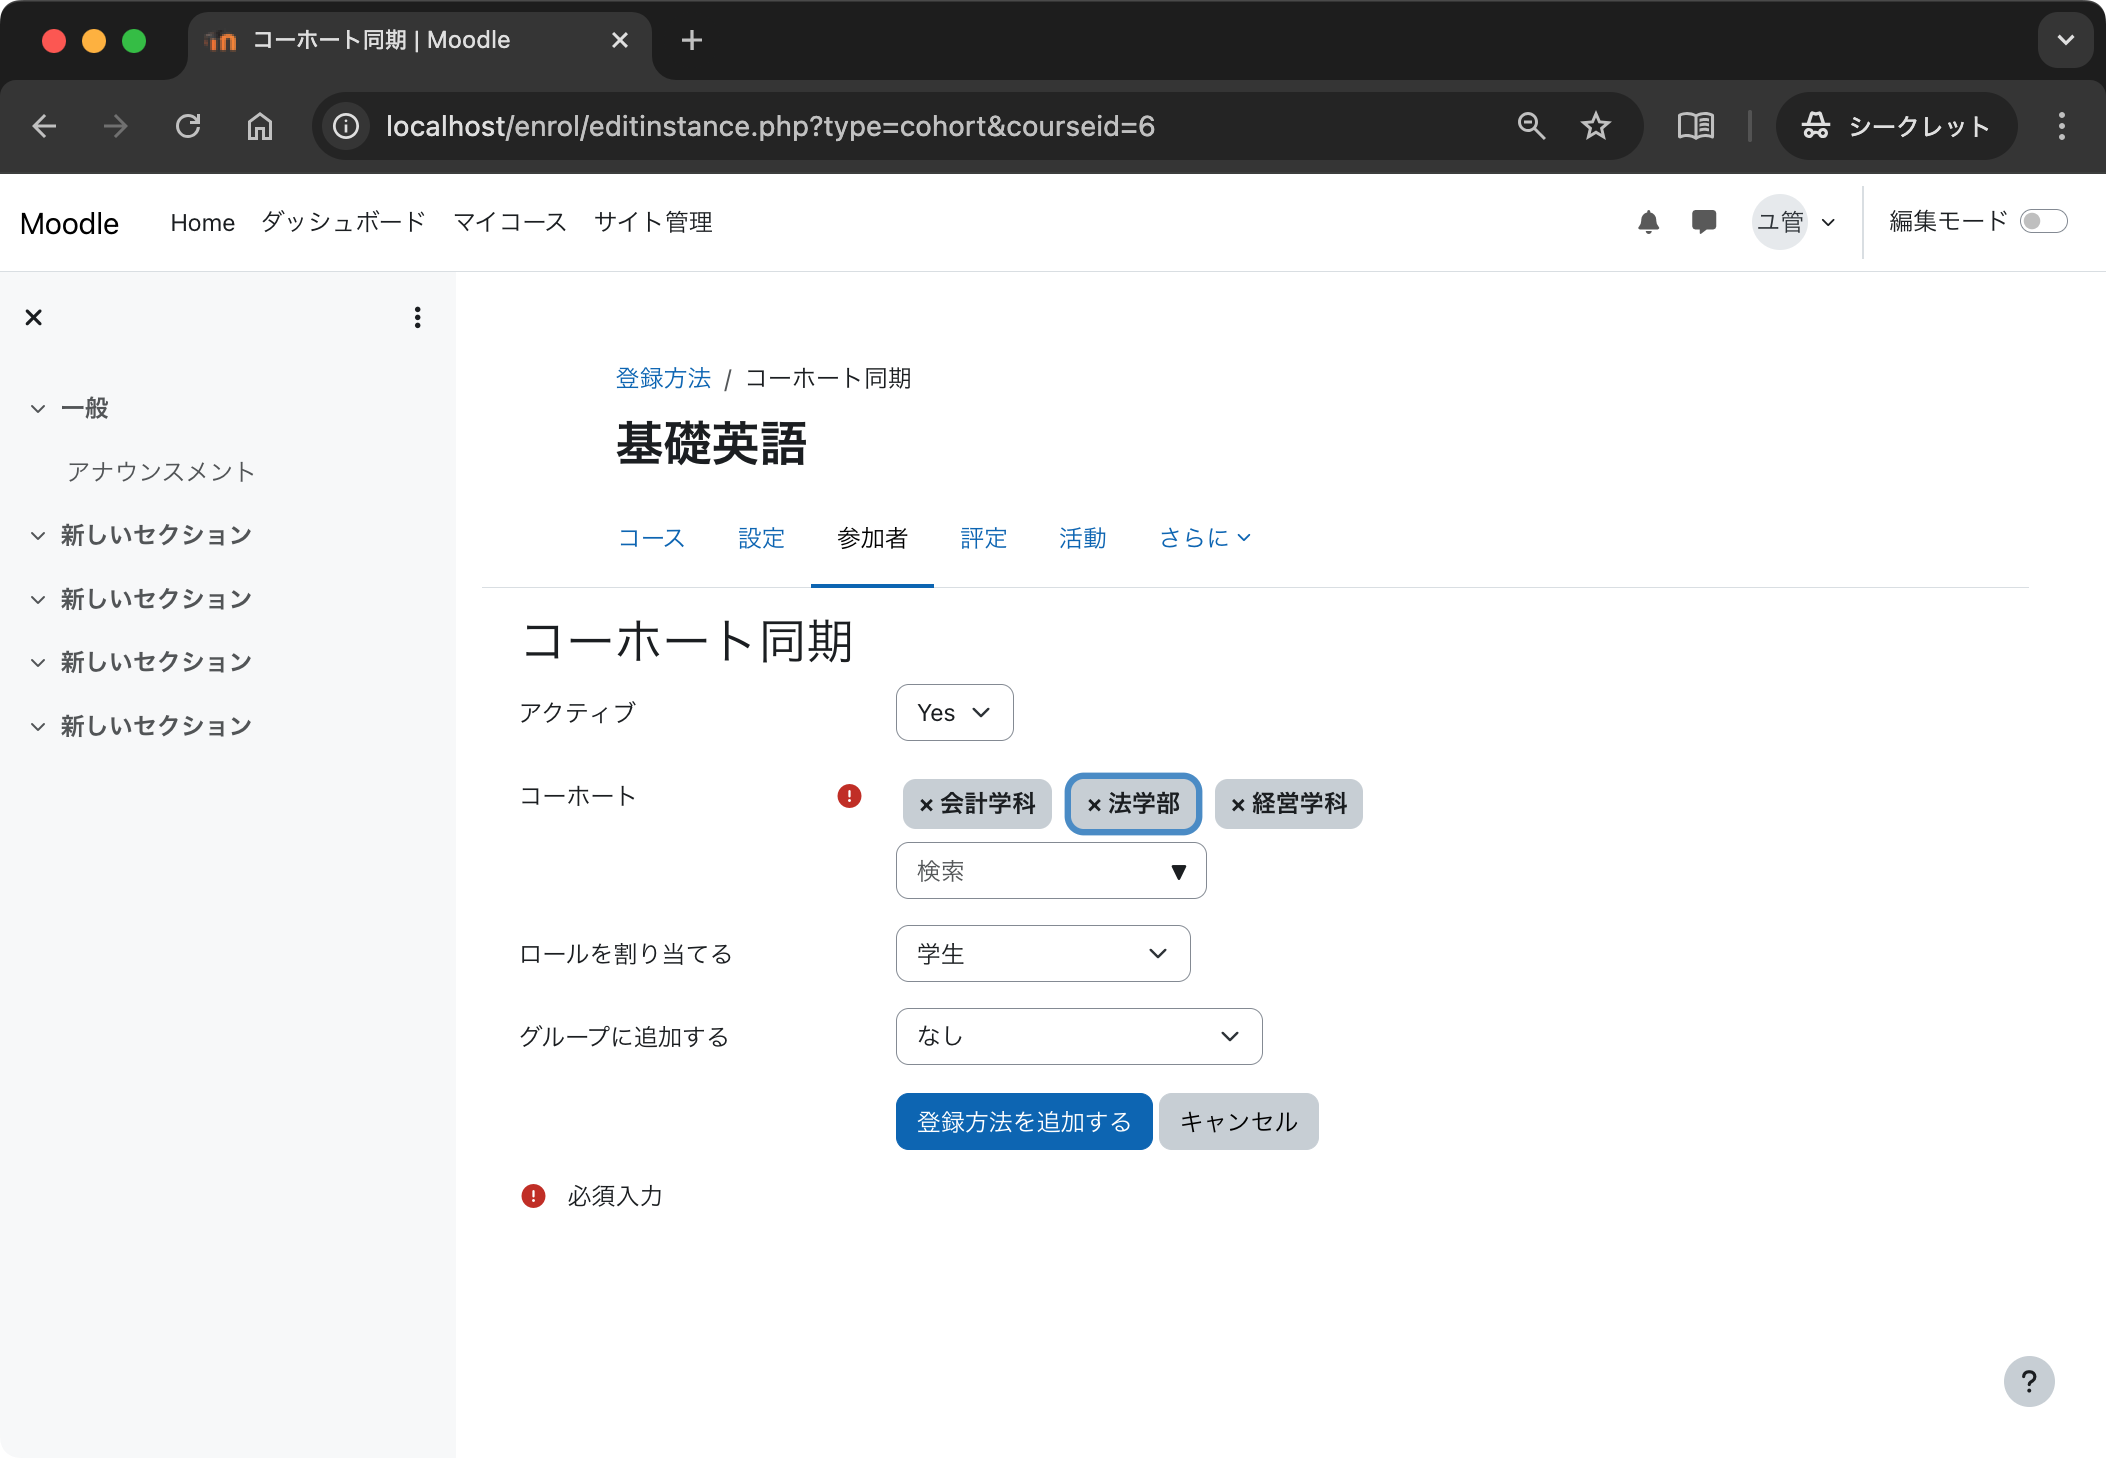Open the sidebar kebab menu
This screenshot has width=2106, height=1458.
click(x=418, y=317)
